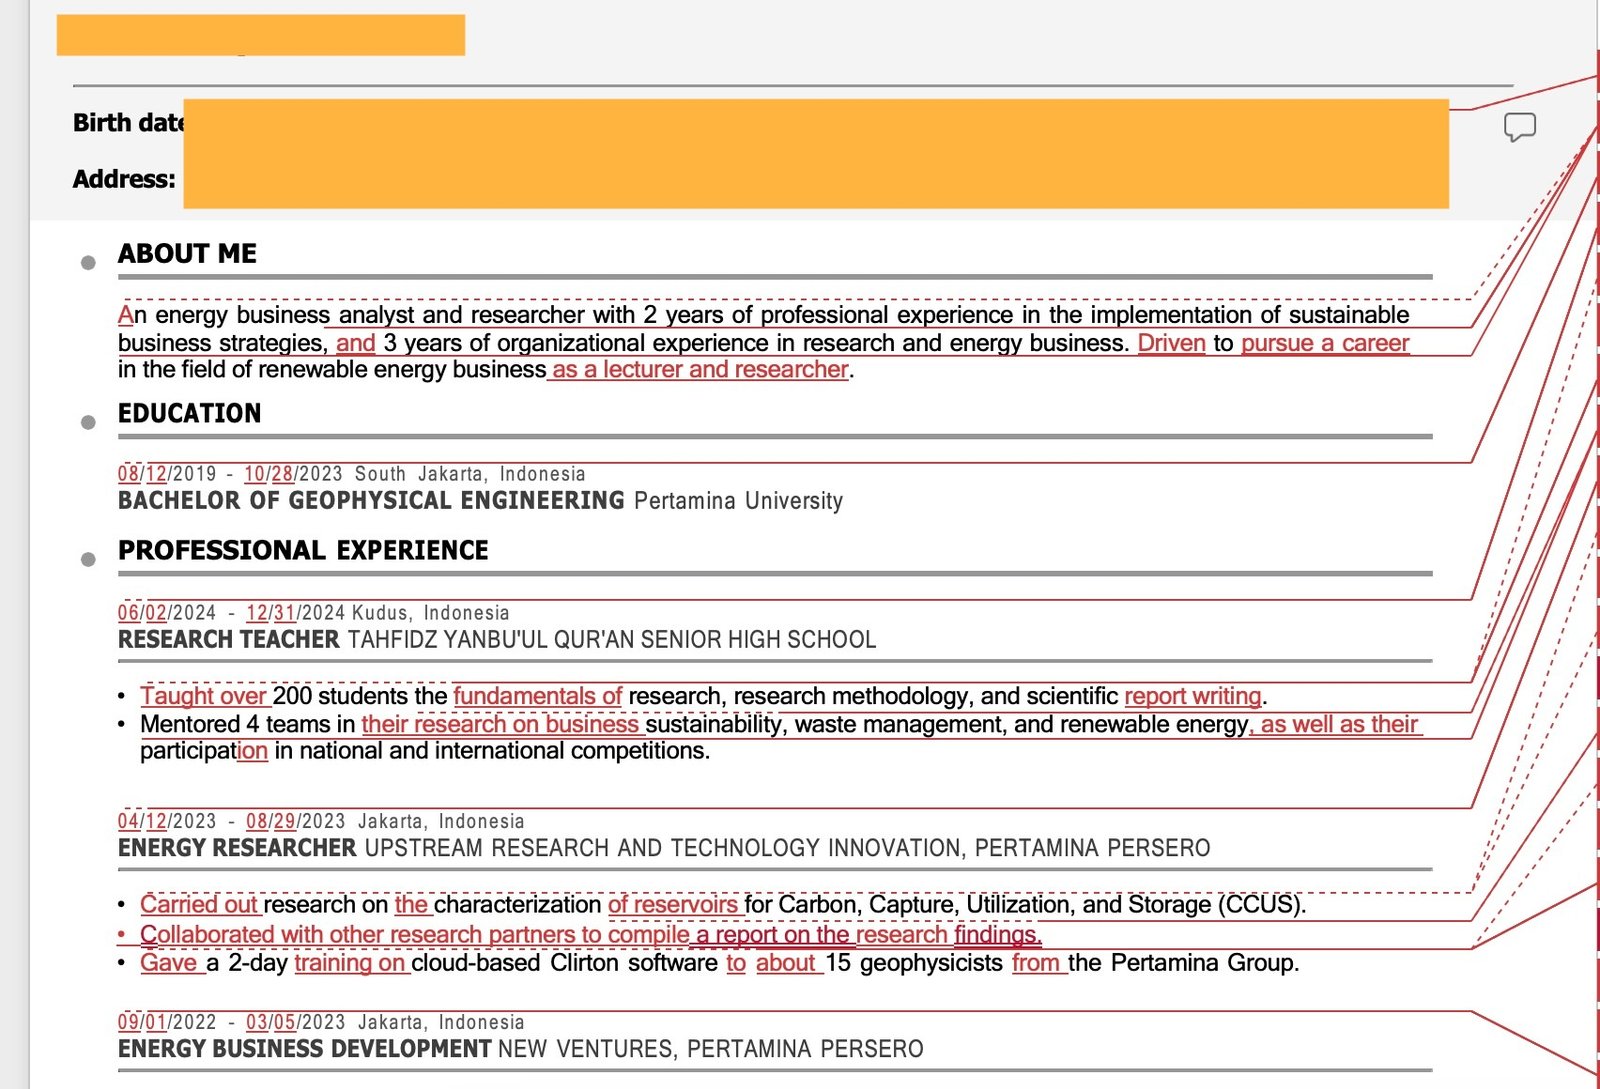Click the bullet marker beside PROFESSIONAL EXPERIENCE
The width and height of the screenshot is (1600, 1089).
coord(88,558)
